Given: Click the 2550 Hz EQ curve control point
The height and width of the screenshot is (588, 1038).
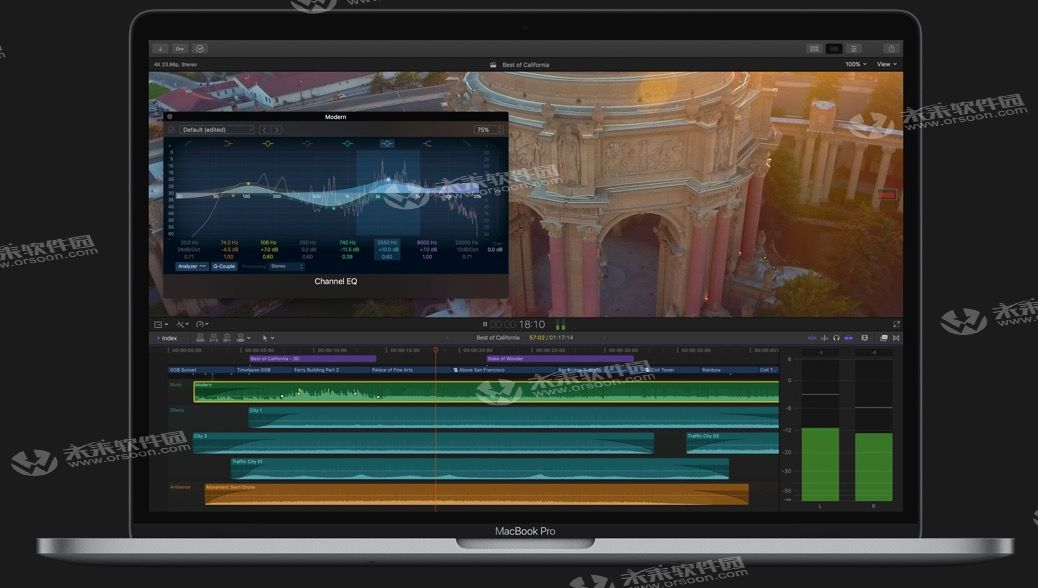Looking at the screenshot, I should pos(388,179).
